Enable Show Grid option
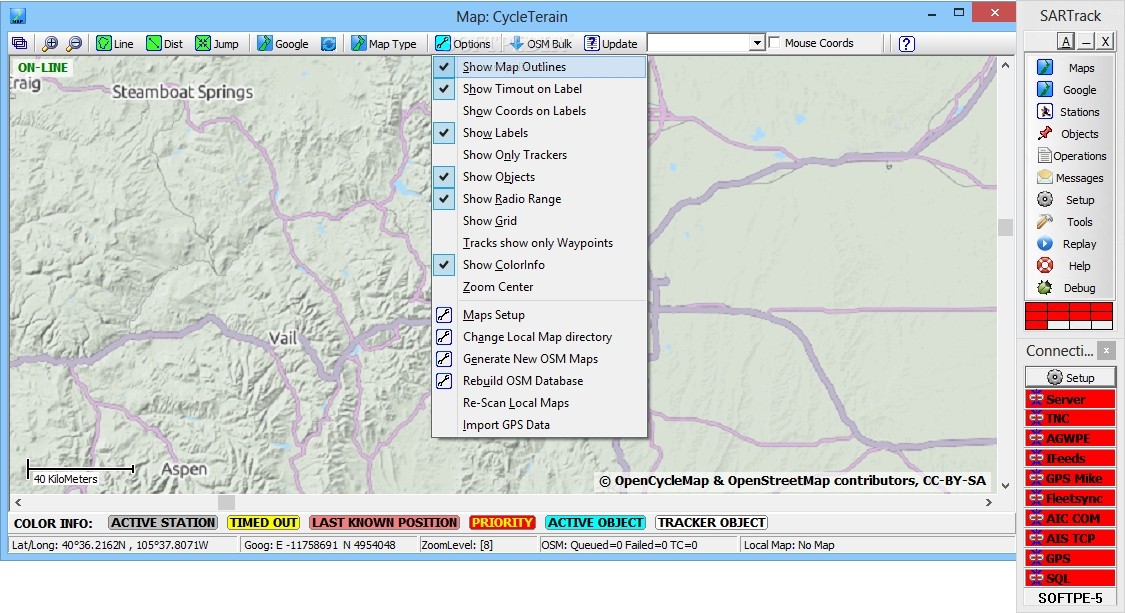Viewport: 1125px width, 613px height. point(539,221)
